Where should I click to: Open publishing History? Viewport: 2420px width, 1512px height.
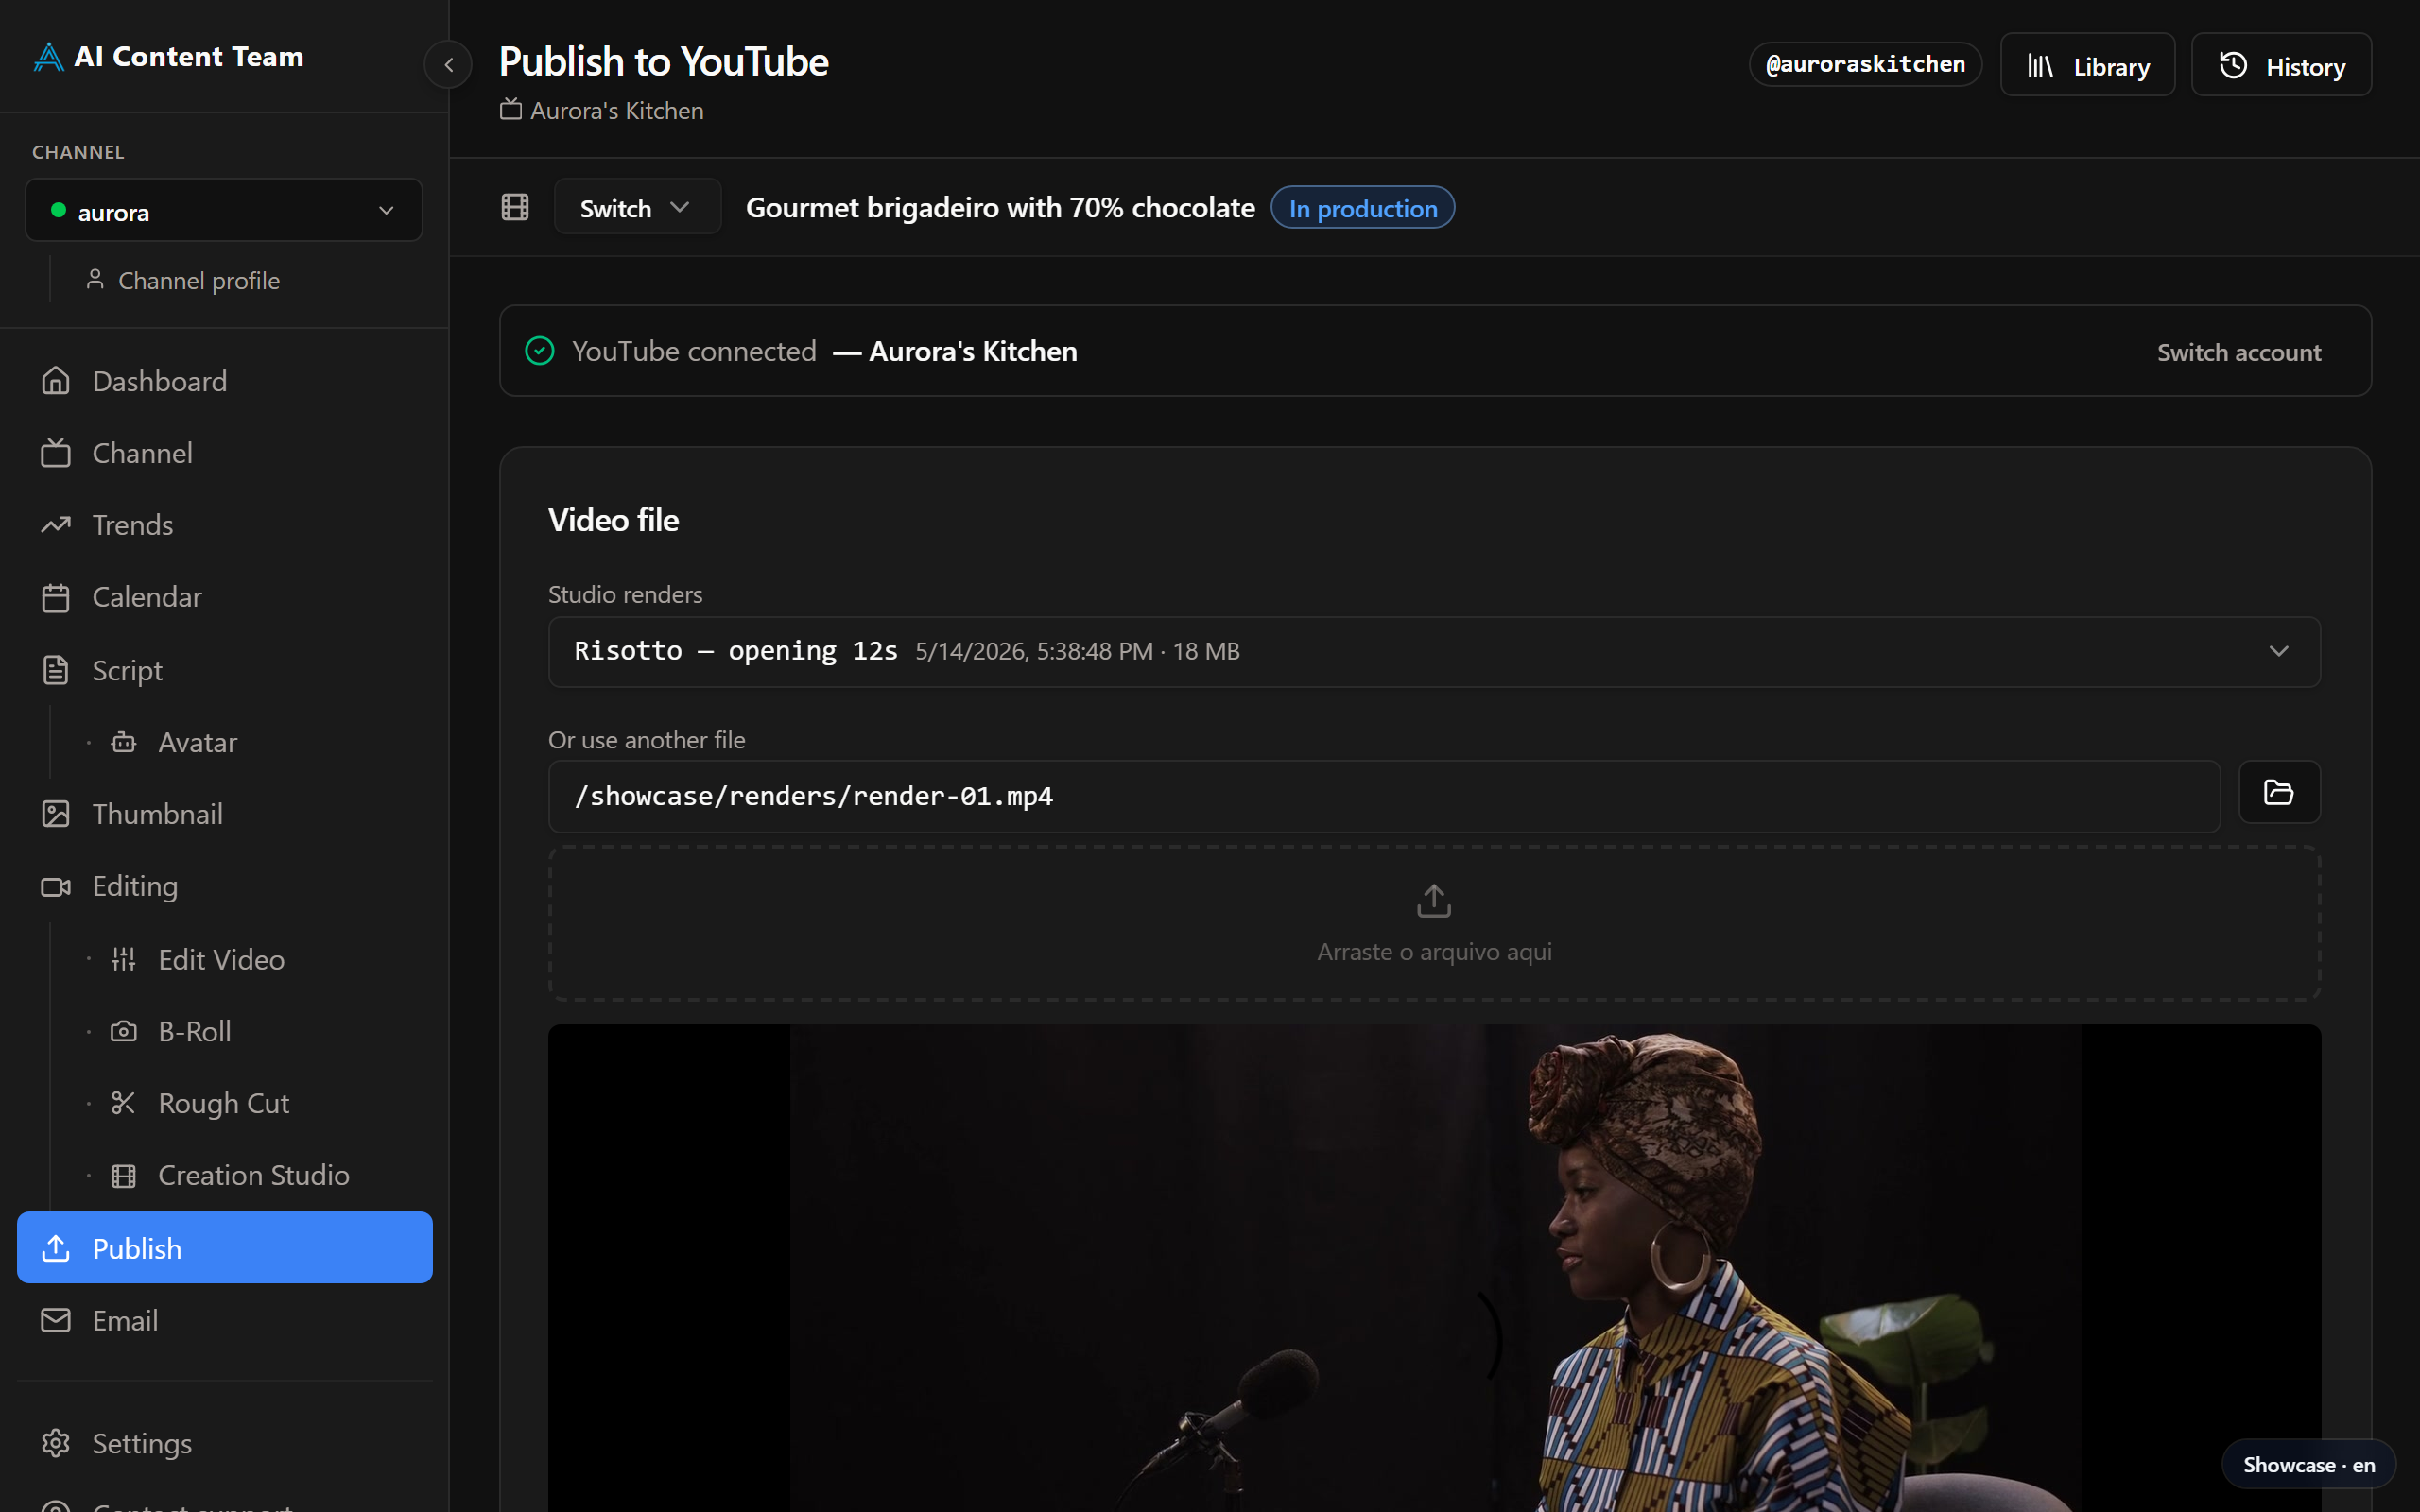2281,65
